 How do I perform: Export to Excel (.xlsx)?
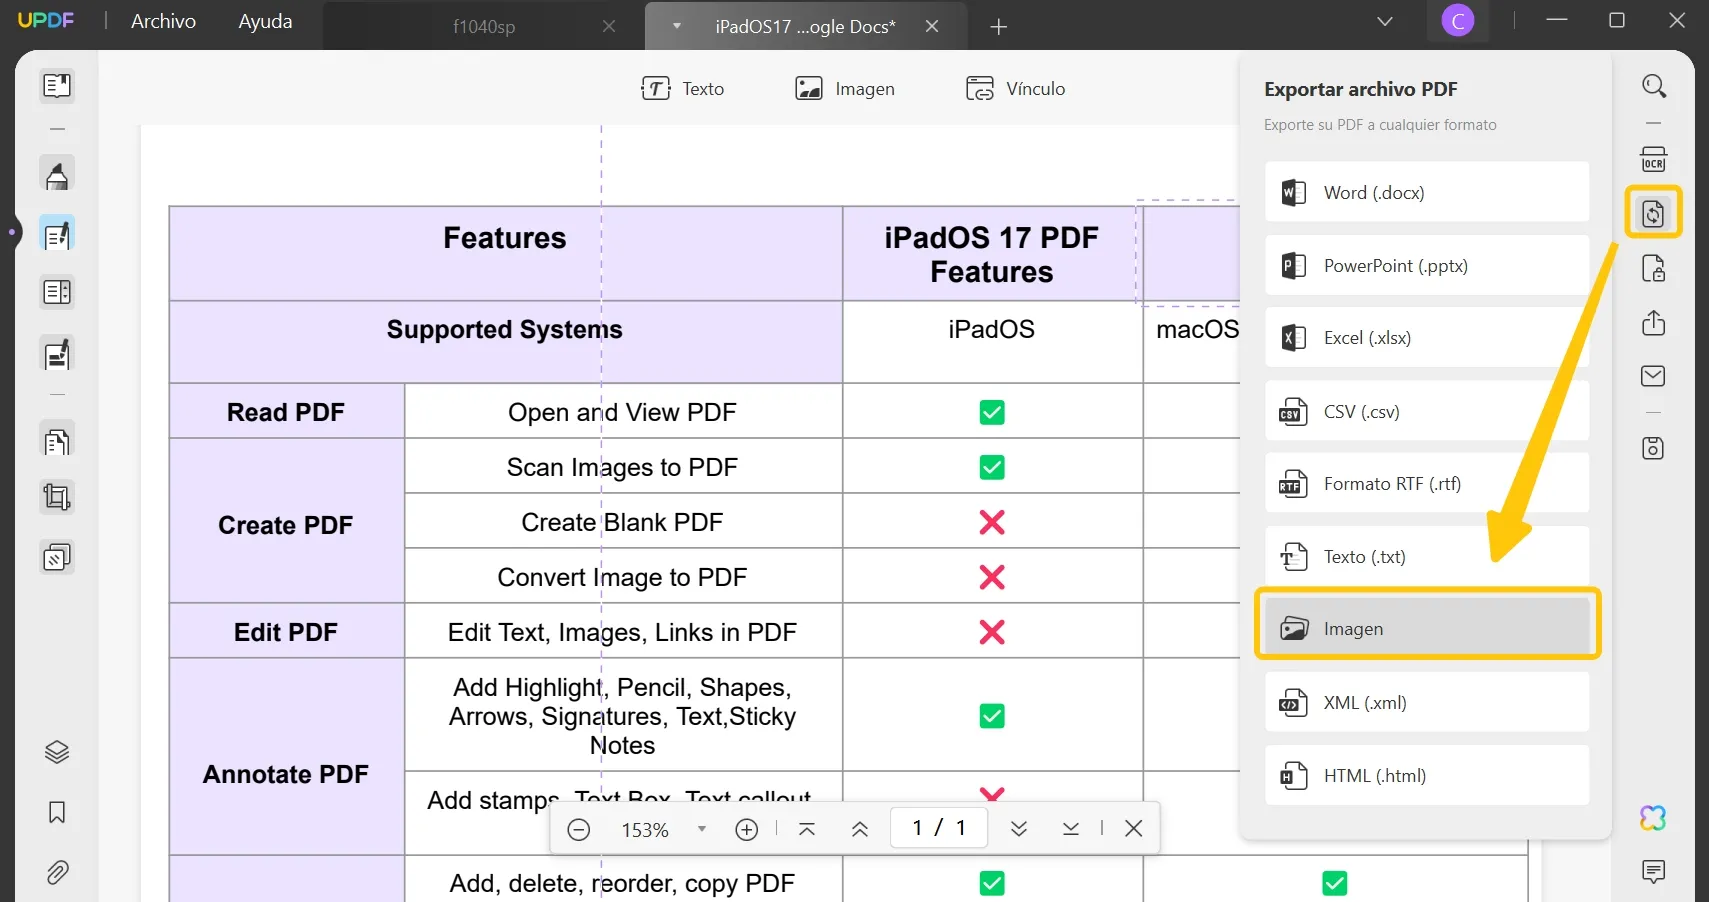coord(1427,338)
